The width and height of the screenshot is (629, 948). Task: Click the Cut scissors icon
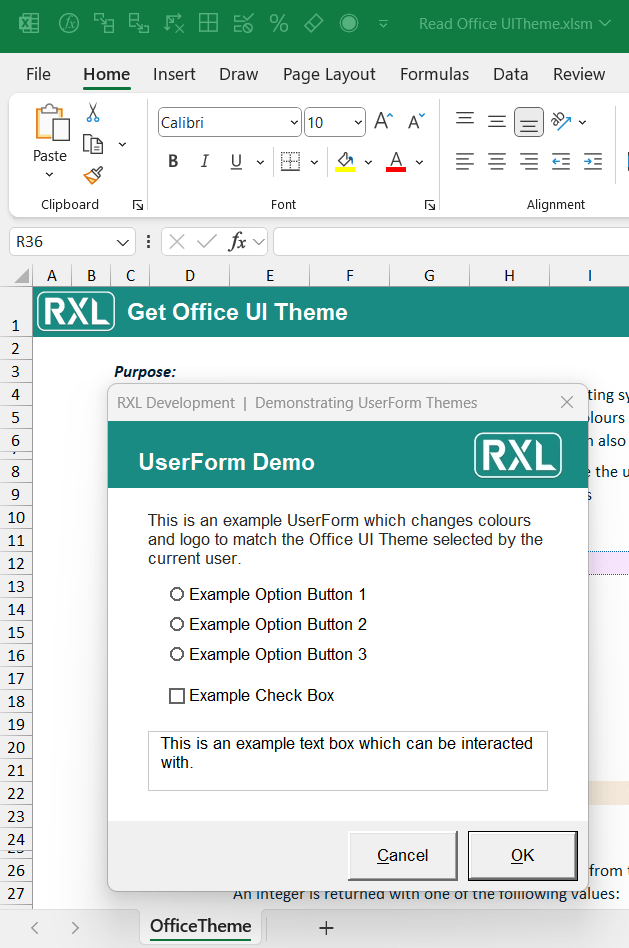tap(93, 113)
